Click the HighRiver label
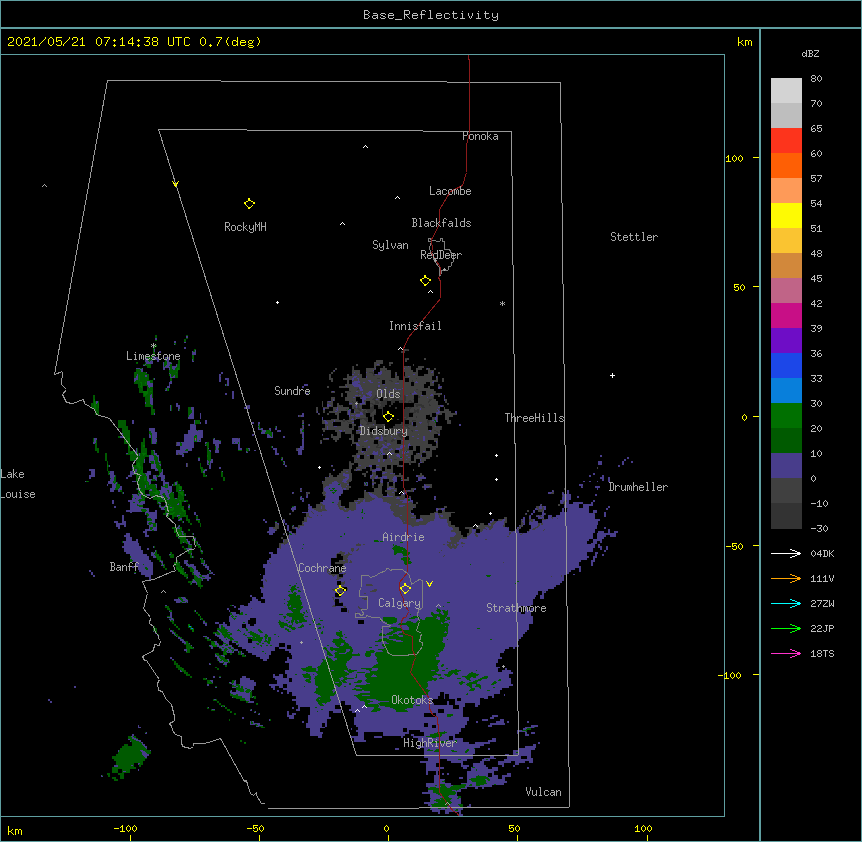862x842 pixels. 430,743
